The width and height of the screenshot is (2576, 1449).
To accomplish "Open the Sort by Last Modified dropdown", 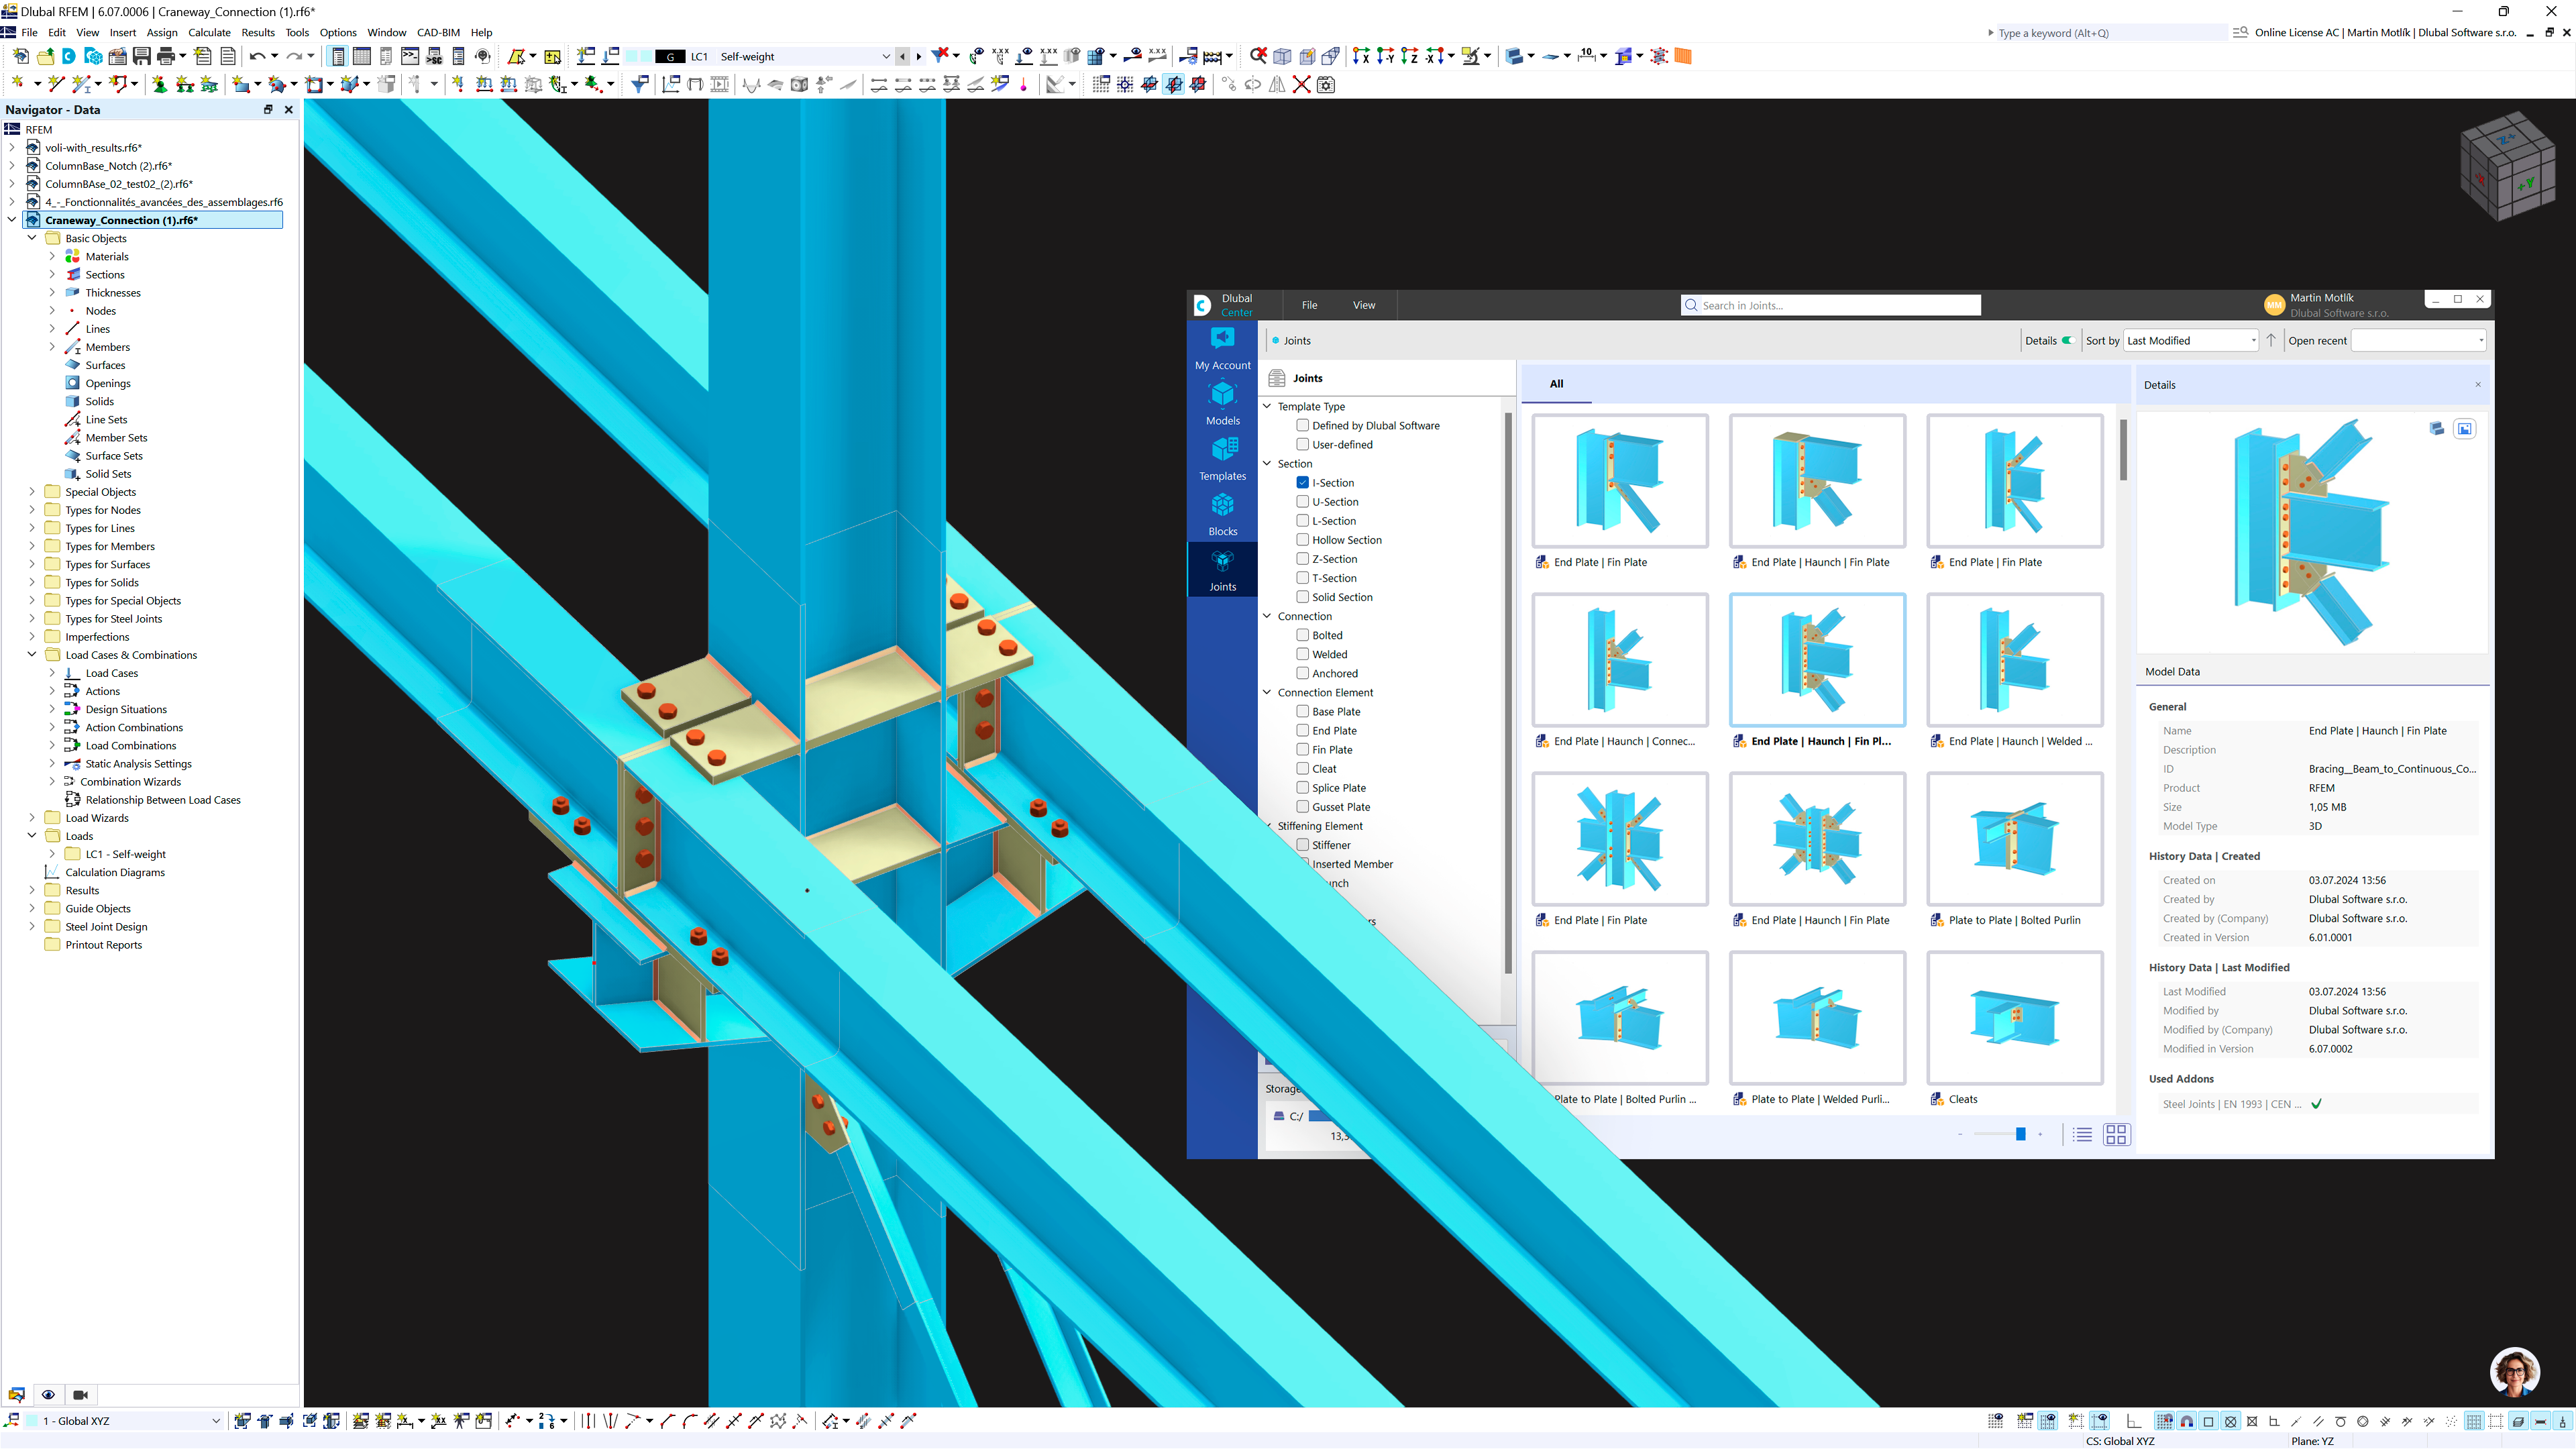I will [2189, 340].
